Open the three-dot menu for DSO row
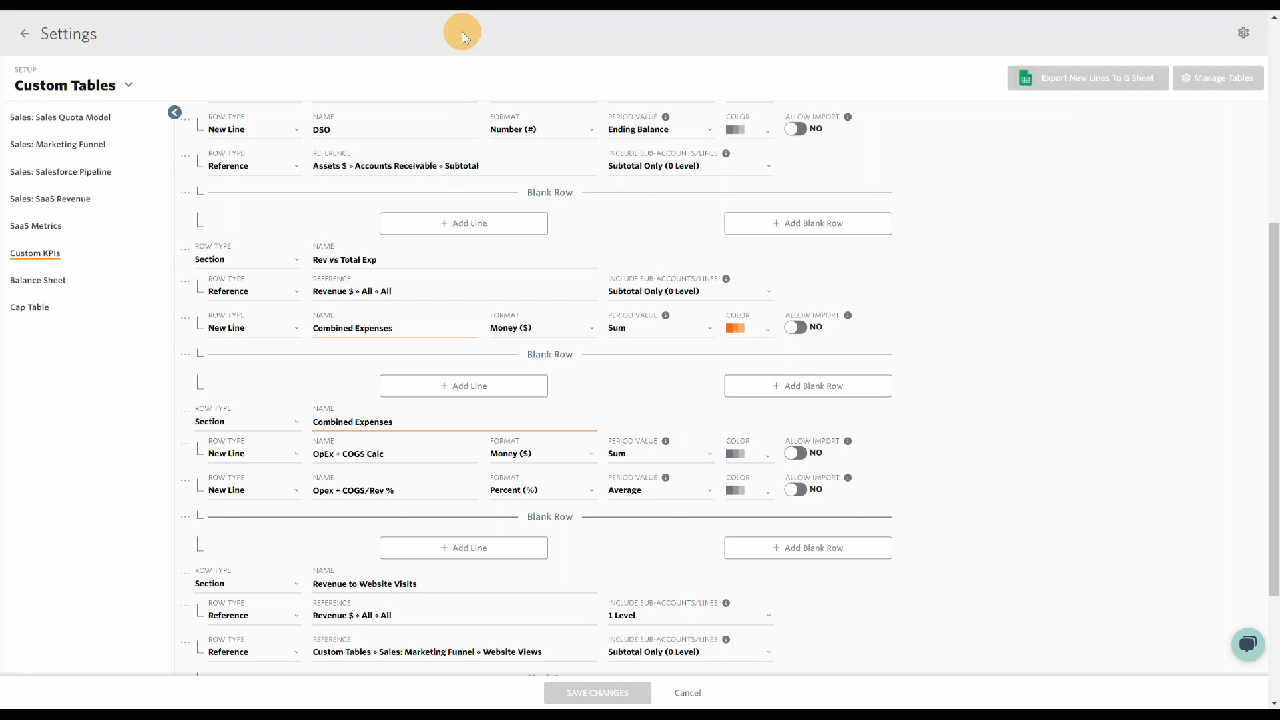Screen dimensions: 1280x720 [x=185, y=129]
